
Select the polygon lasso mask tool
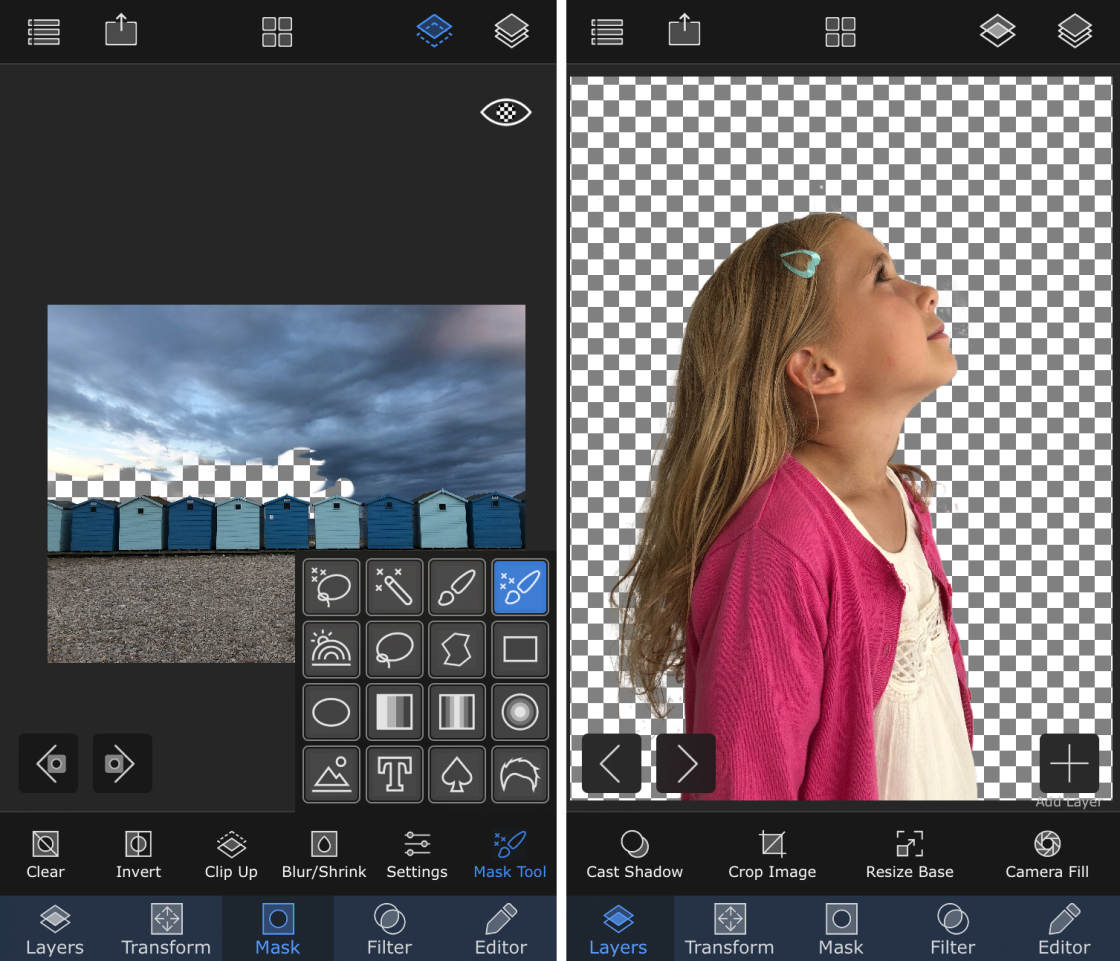(x=457, y=649)
